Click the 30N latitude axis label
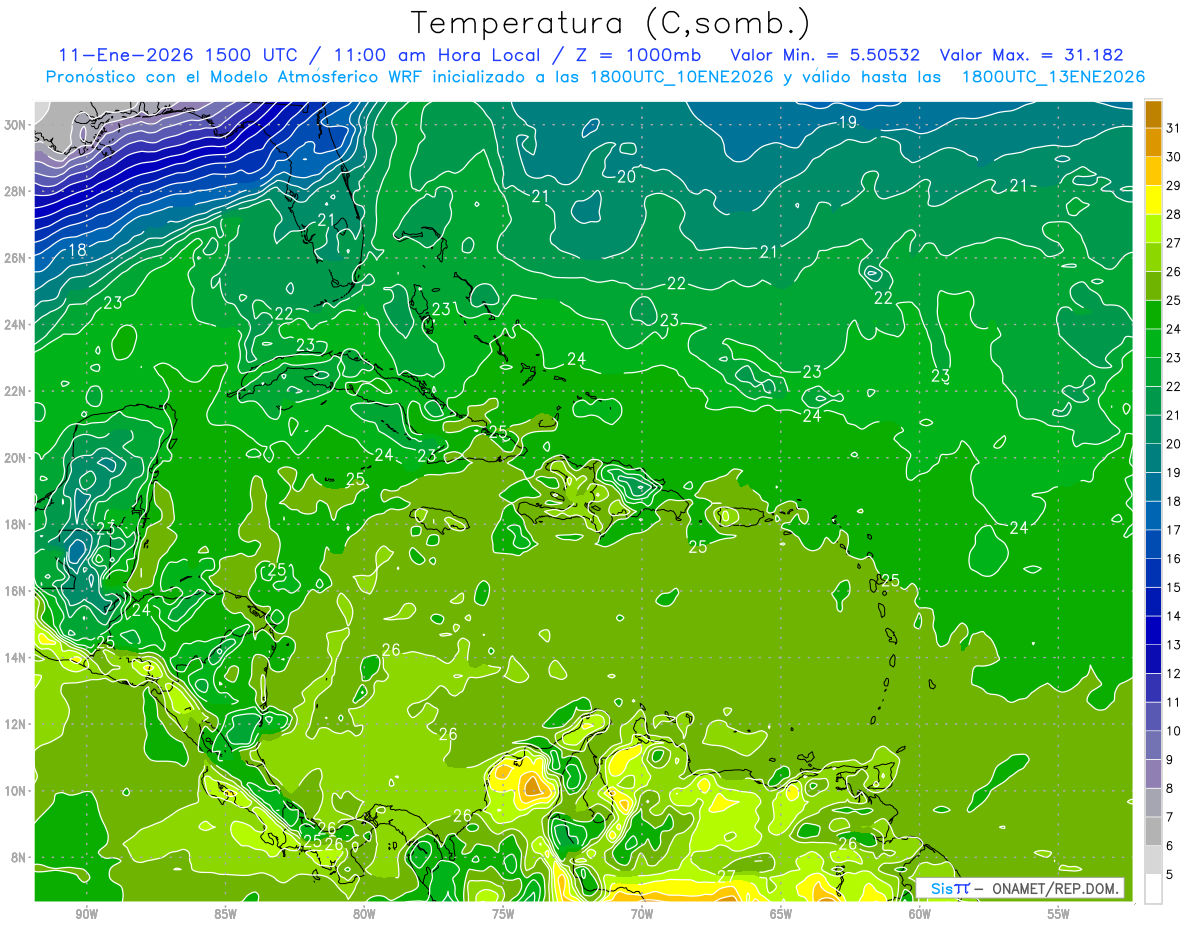Screen dimensions: 1200x927 [14, 125]
